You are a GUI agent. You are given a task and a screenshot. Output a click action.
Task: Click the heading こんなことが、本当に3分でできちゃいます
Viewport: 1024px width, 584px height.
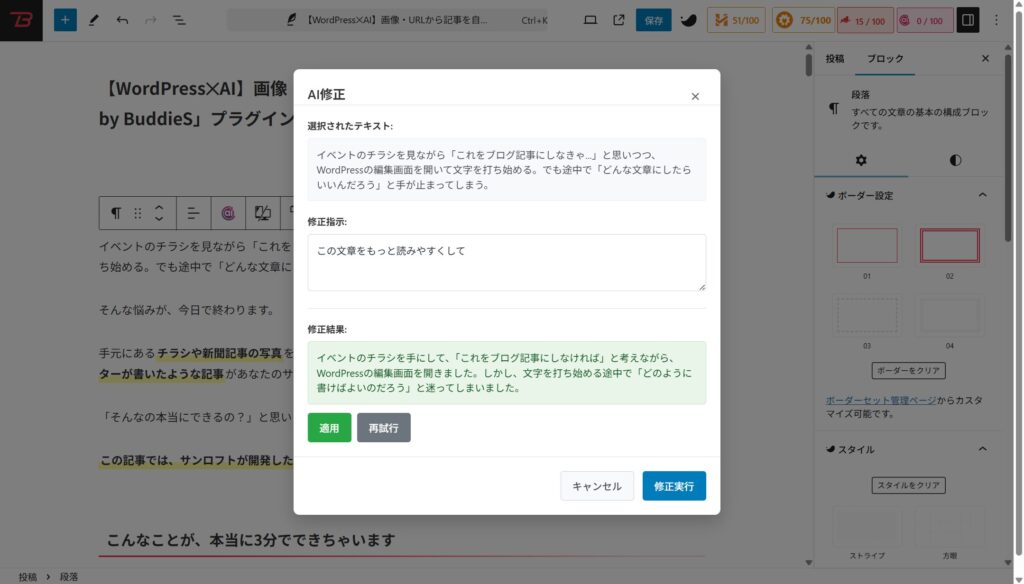tap(251, 540)
